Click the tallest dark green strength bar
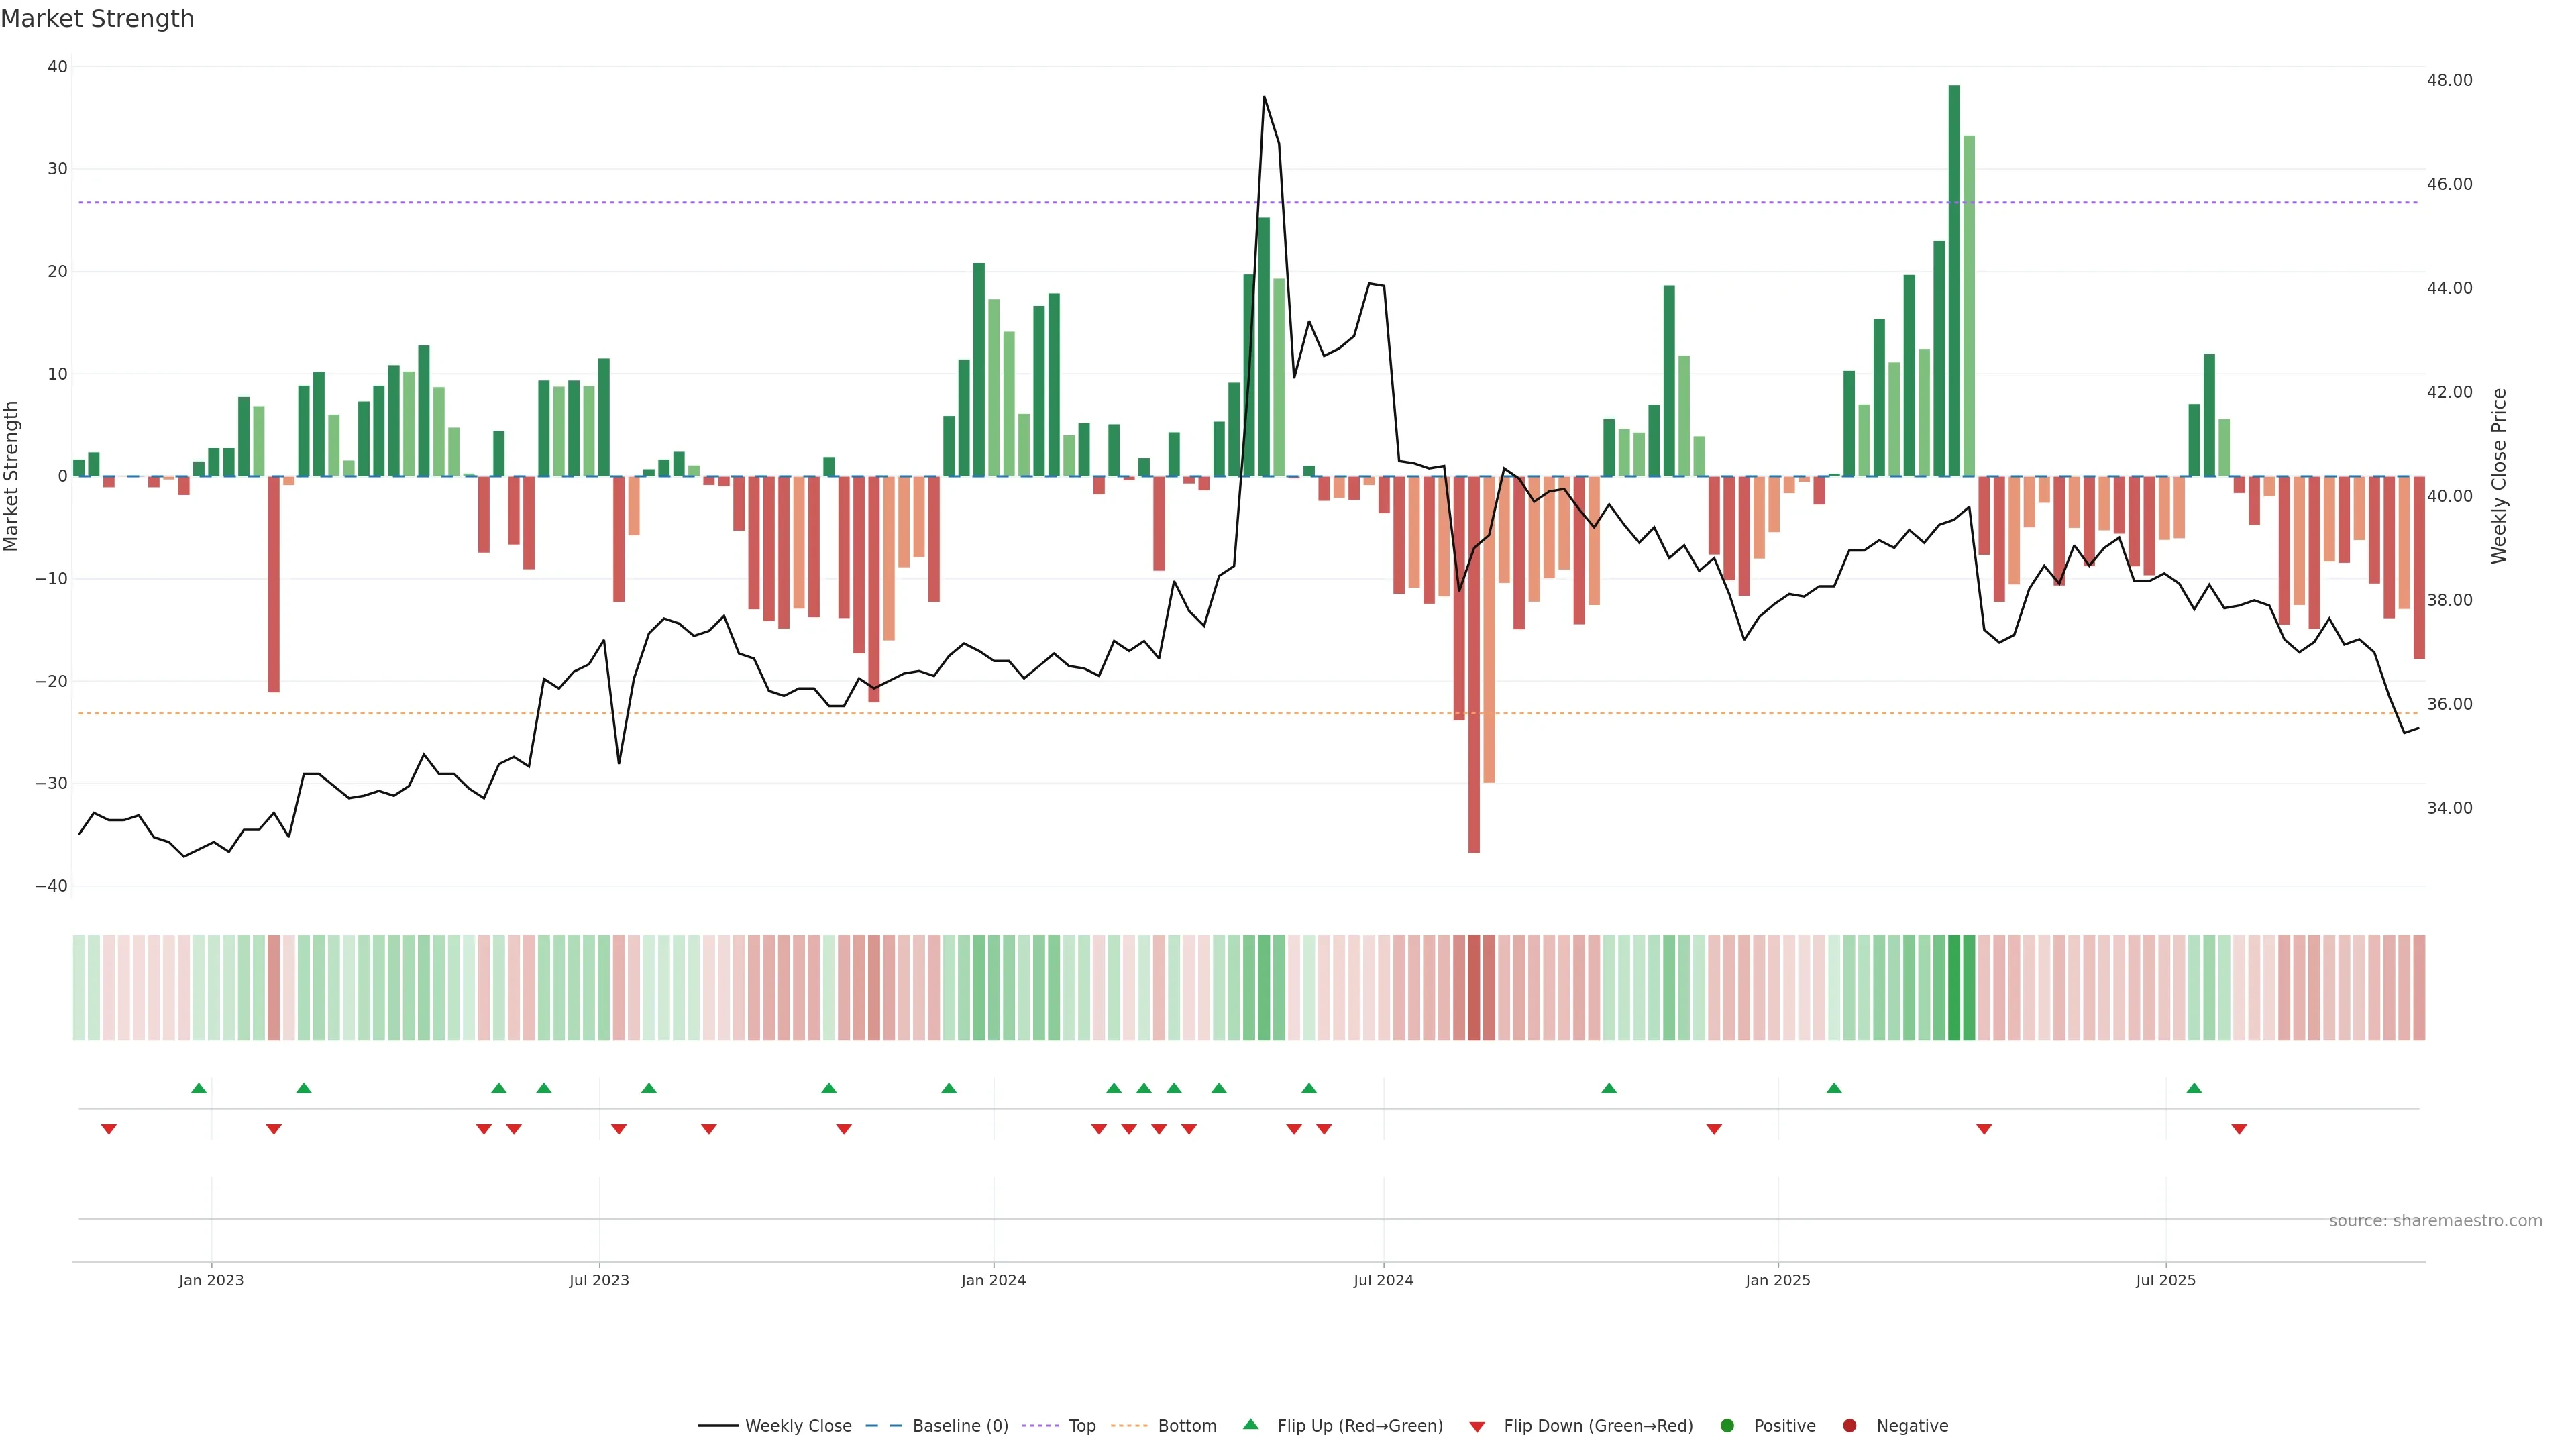Image resolution: width=2576 pixels, height=1449 pixels. (x=1954, y=280)
